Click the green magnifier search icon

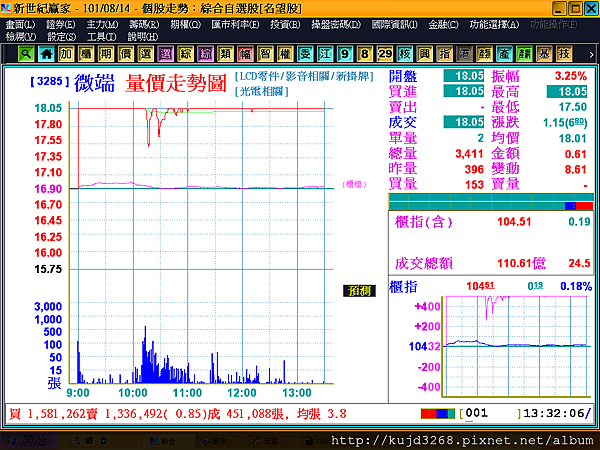coord(26,54)
